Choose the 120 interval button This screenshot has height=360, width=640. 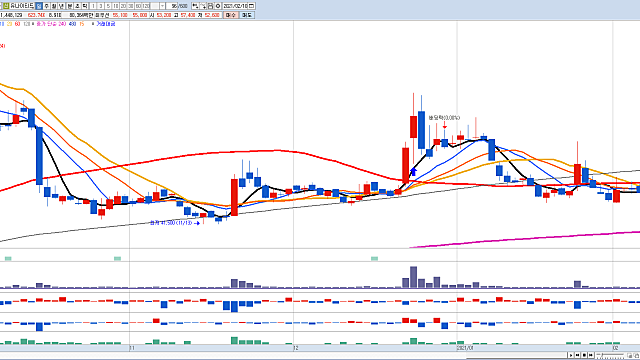146,6
